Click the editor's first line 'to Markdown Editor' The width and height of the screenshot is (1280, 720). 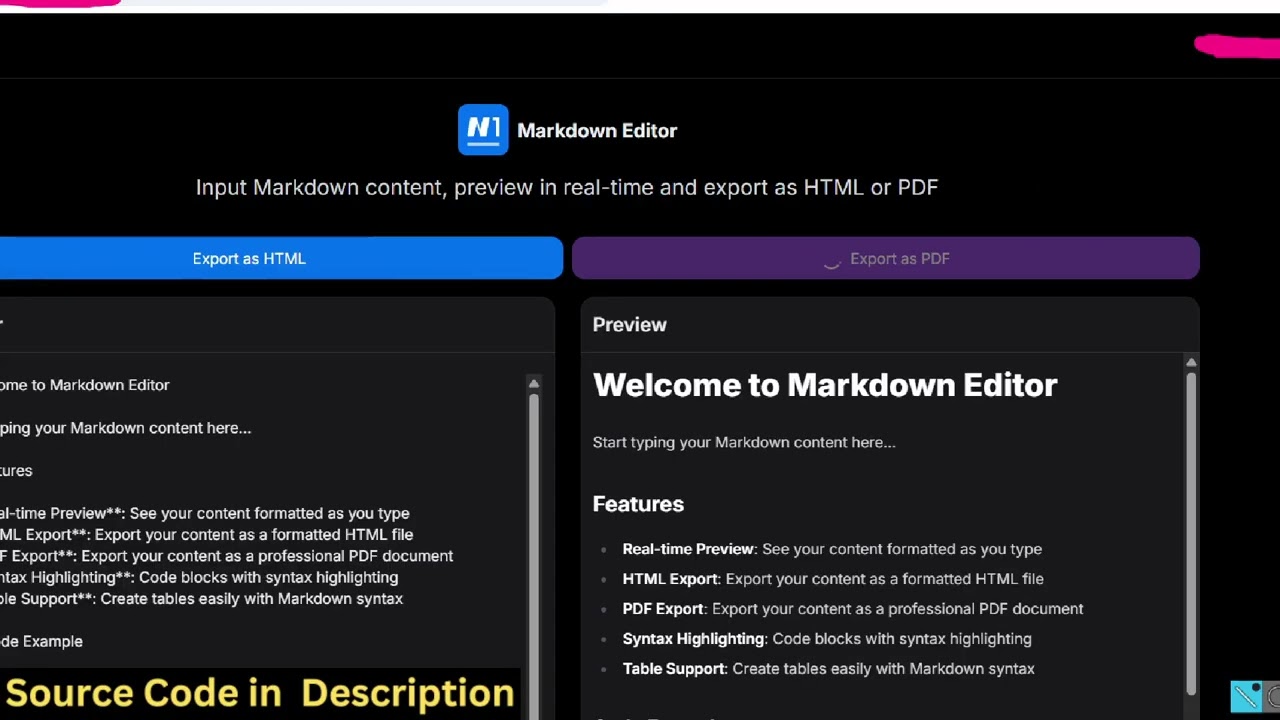pyautogui.click(x=85, y=385)
